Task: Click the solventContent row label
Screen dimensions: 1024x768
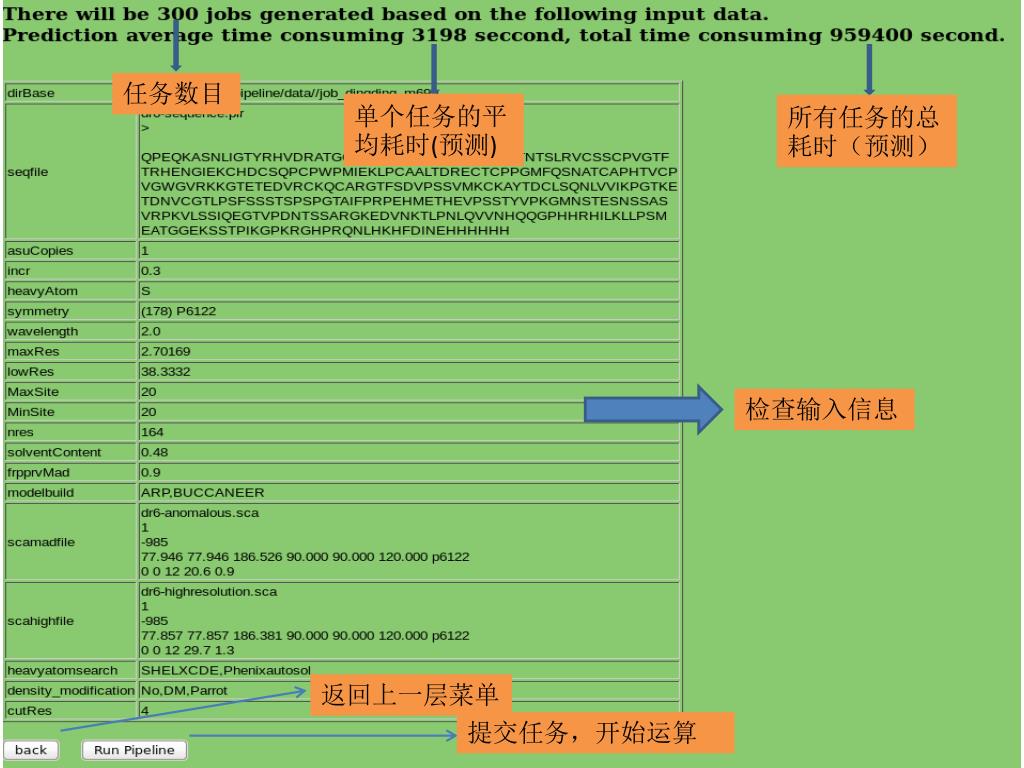Action: [54, 453]
